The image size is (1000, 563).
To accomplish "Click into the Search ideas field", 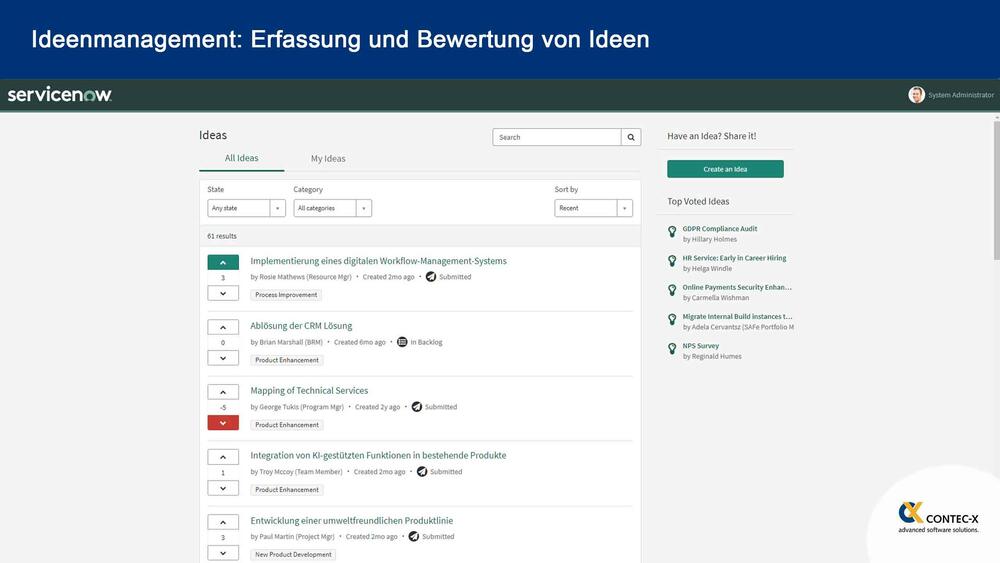I will point(557,137).
